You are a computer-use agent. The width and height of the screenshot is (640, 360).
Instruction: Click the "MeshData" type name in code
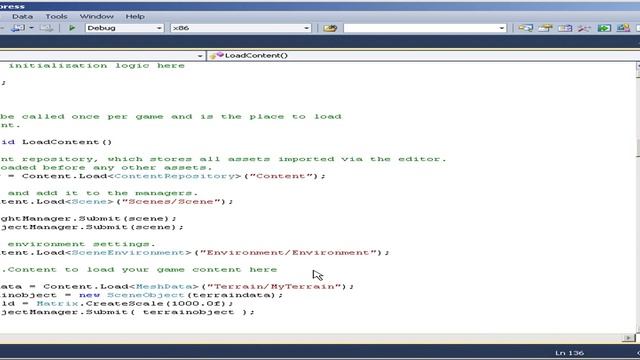click(164, 286)
